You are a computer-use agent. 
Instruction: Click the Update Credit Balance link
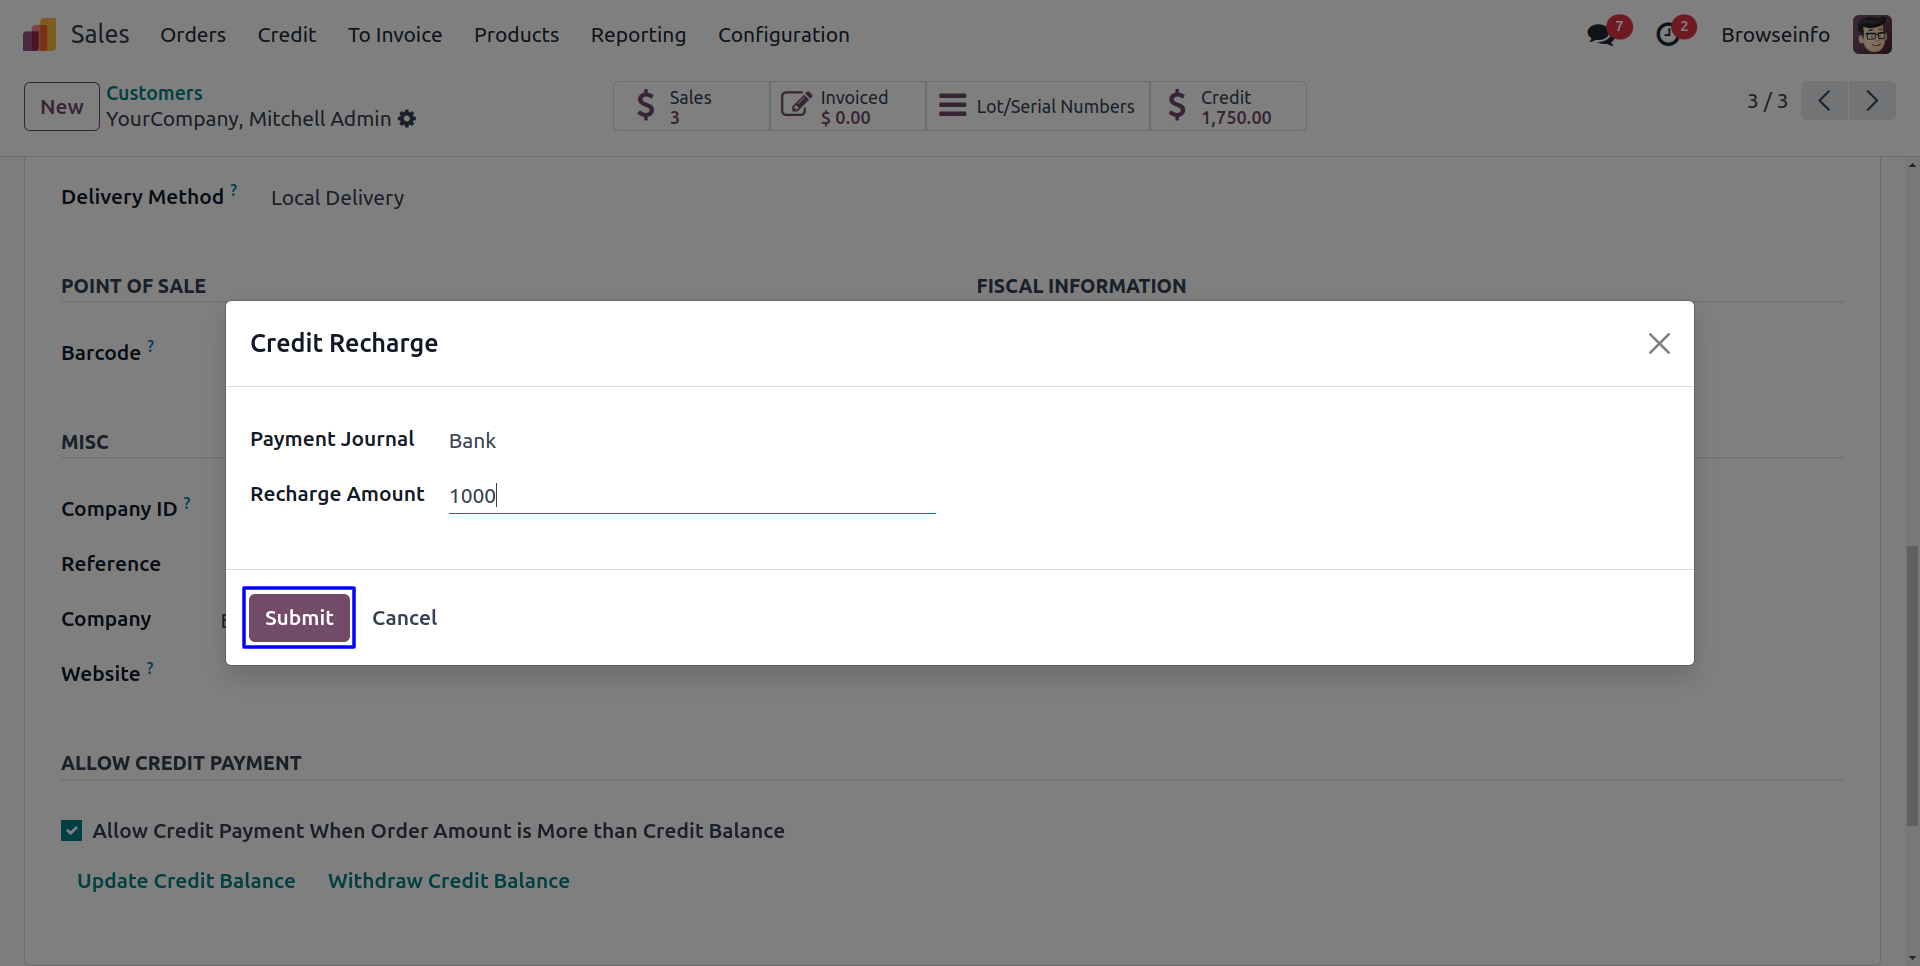[186, 881]
